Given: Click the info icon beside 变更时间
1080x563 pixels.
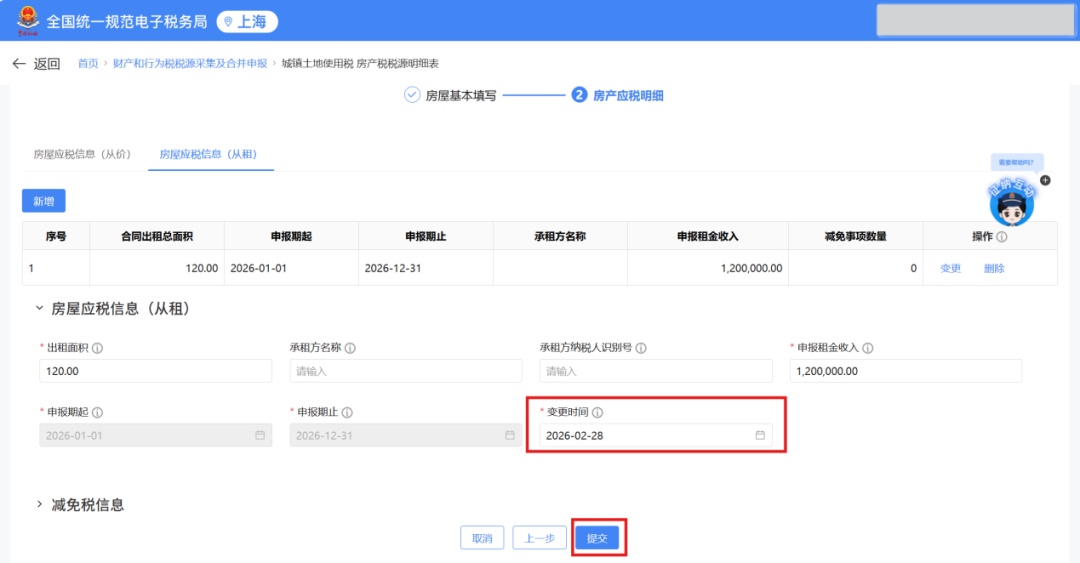Looking at the screenshot, I should (x=597, y=413).
